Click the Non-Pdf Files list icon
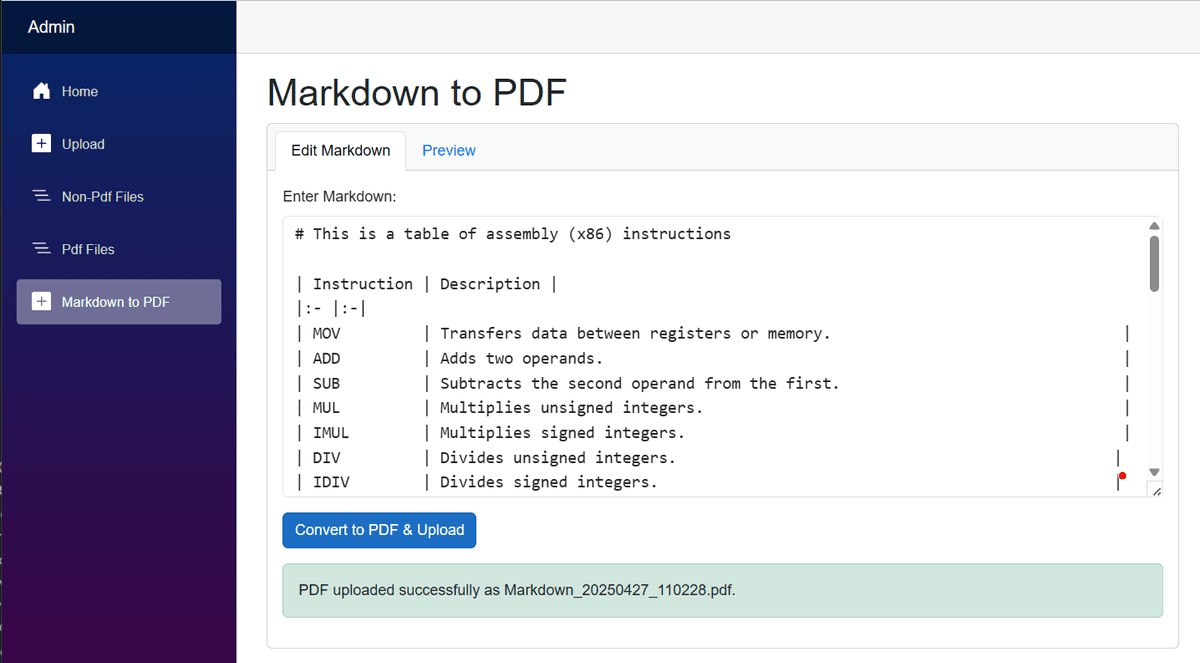Image resolution: width=1200 pixels, height=663 pixels. (41, 197)
